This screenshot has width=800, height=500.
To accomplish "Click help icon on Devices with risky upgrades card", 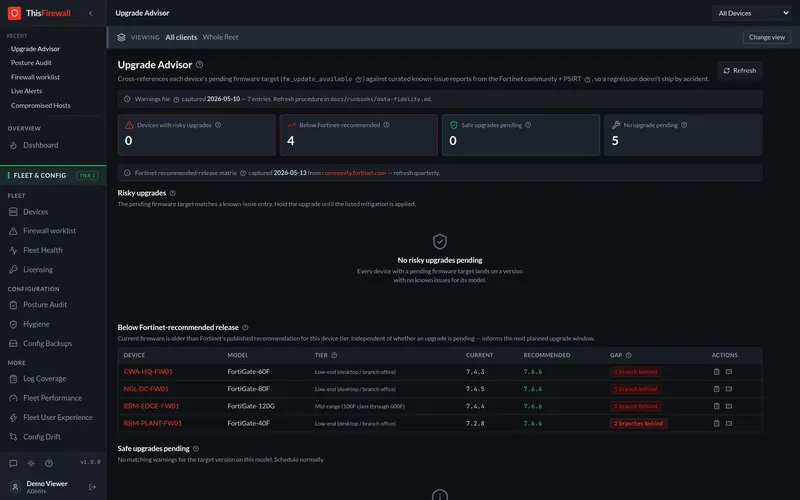I will pyautogui.click(x=218, y=125).
